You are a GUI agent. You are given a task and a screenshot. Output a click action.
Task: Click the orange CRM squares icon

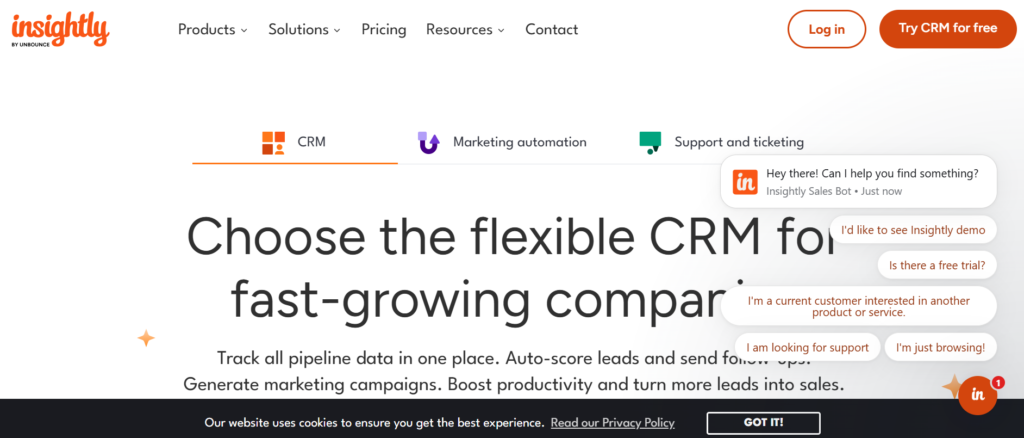tap(273, 142)
